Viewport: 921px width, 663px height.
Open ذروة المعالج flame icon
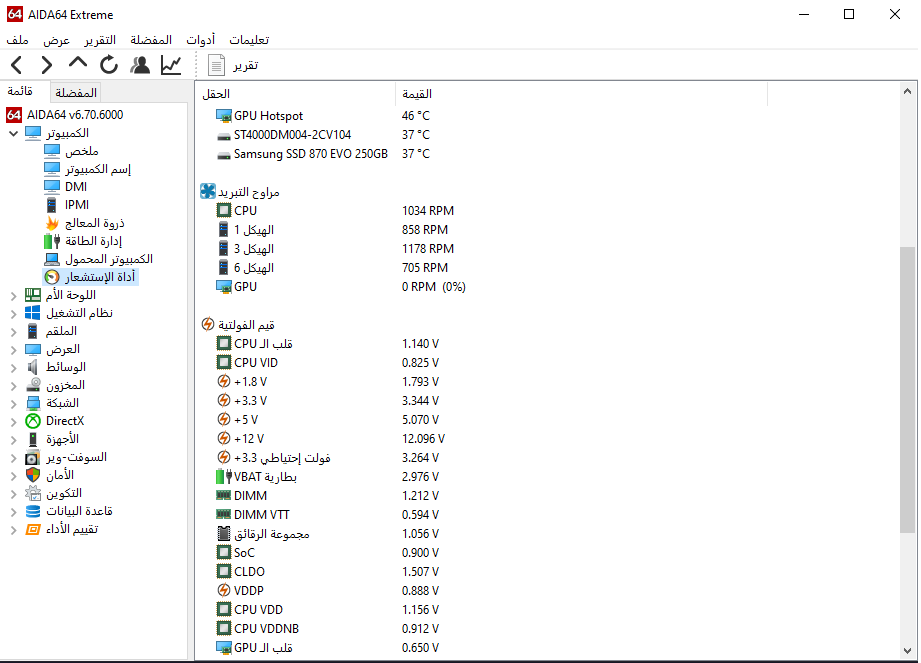pos(52,223)
